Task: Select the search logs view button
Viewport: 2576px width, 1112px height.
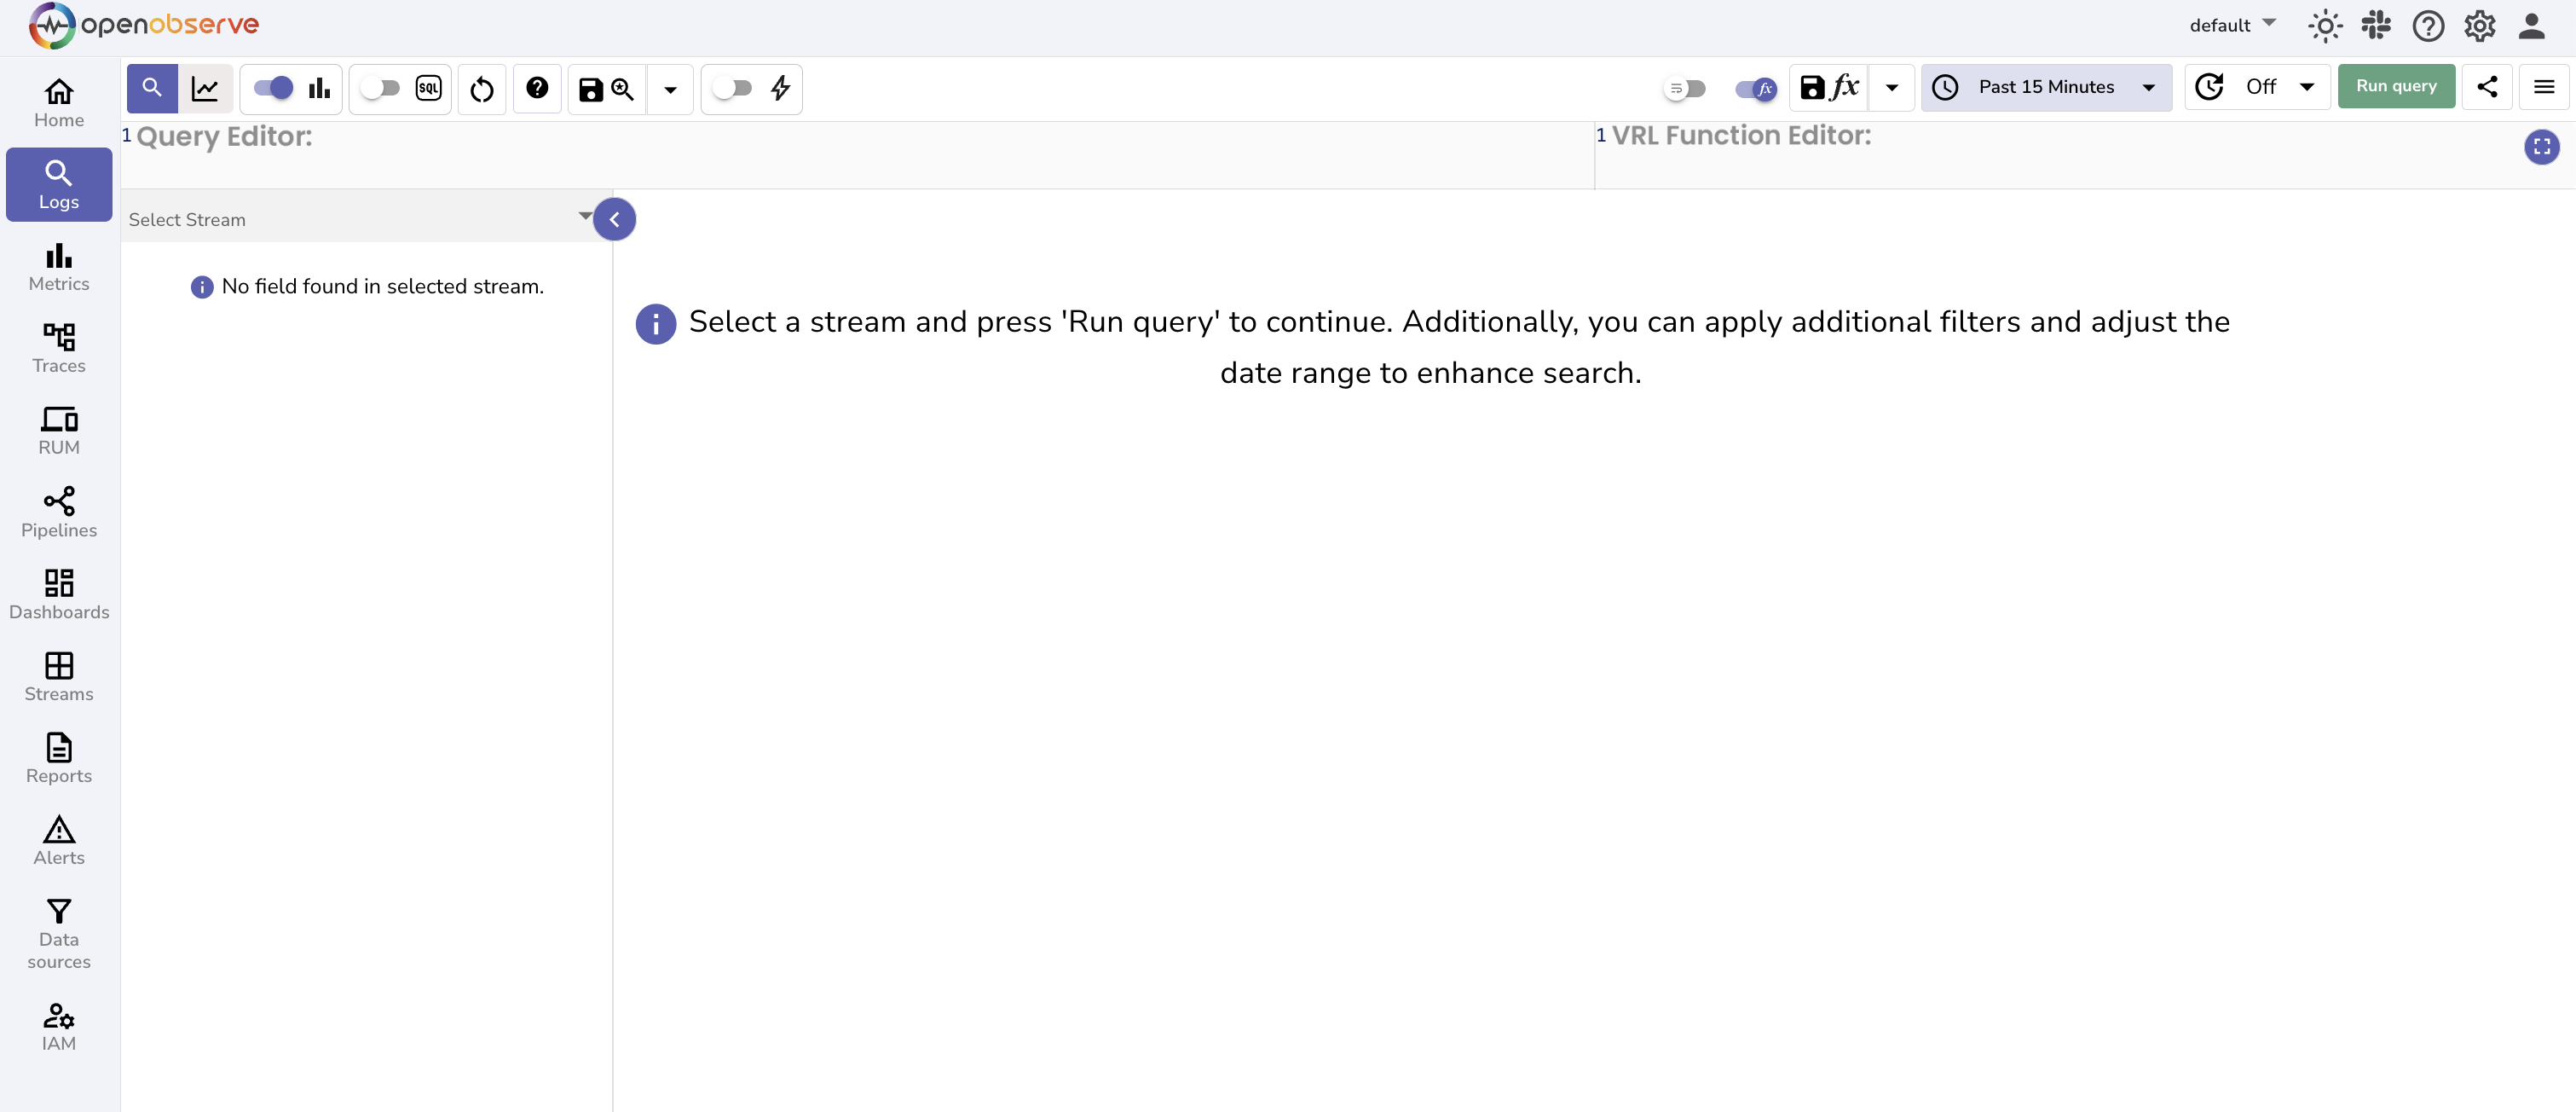Action: [152, 88]
